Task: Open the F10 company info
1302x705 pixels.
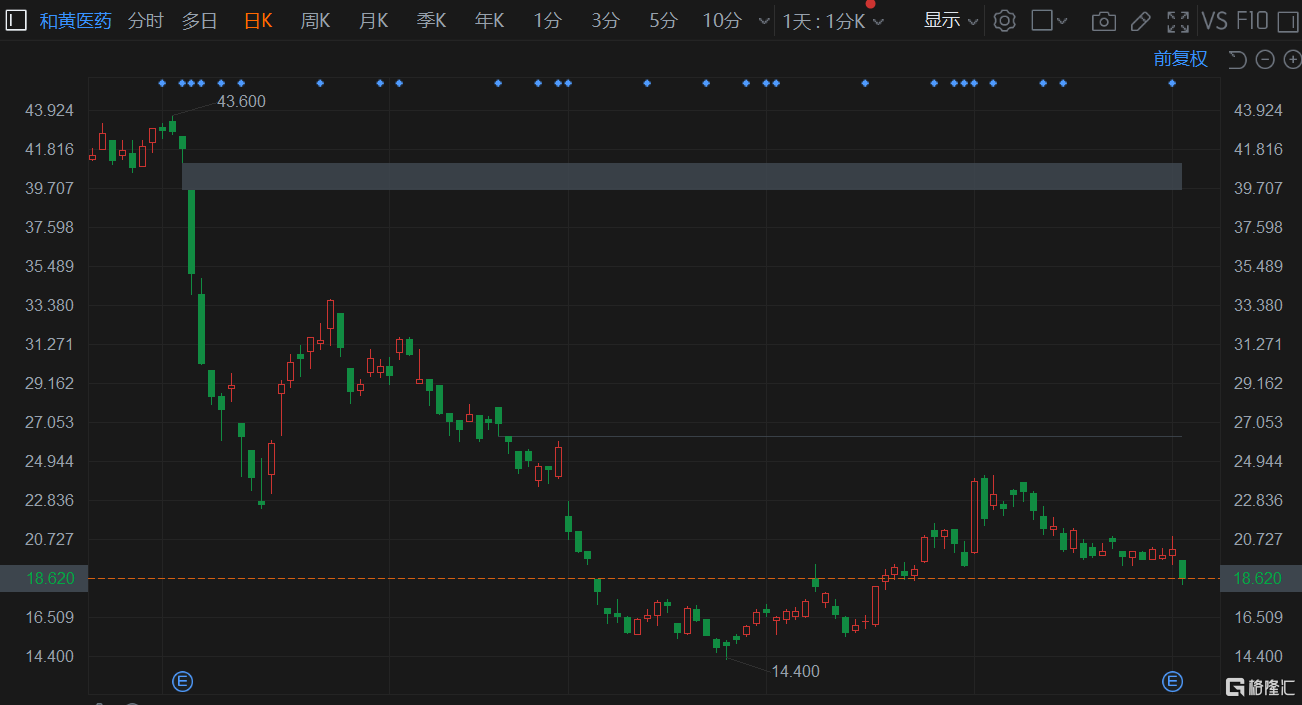Action: point(1252,21)
